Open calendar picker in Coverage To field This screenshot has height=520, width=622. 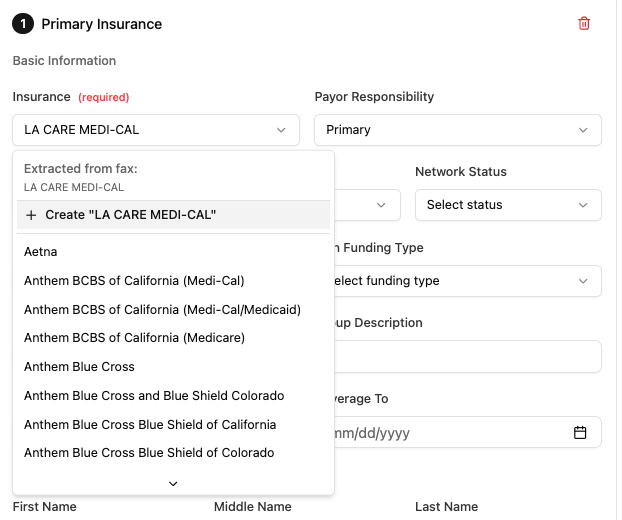tap(580, 432)
